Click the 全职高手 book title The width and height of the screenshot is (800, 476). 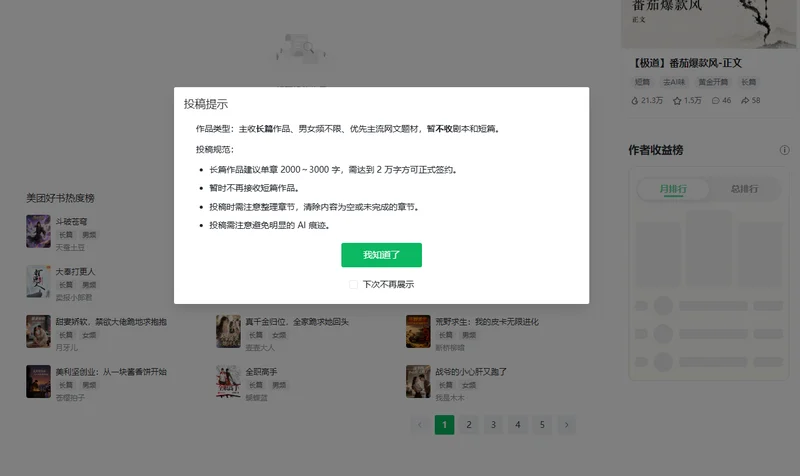(x=261, y=371)
